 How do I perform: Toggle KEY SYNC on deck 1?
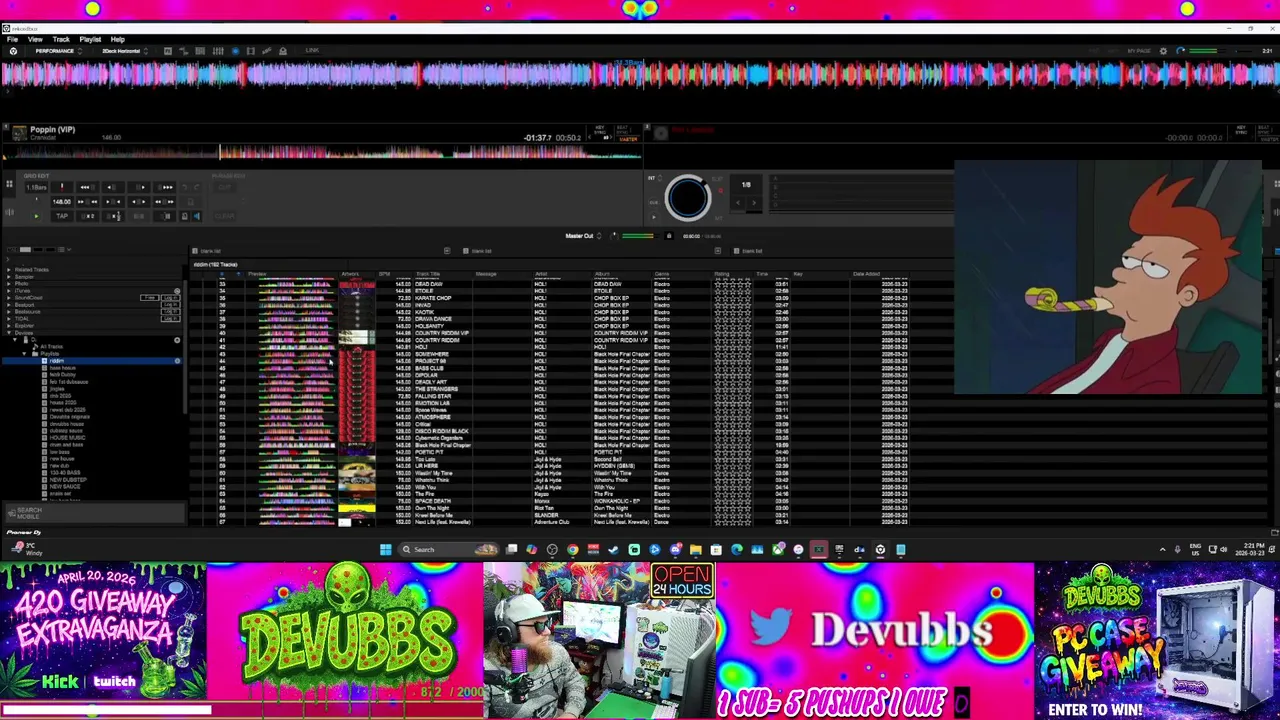[x=600, y=130]
